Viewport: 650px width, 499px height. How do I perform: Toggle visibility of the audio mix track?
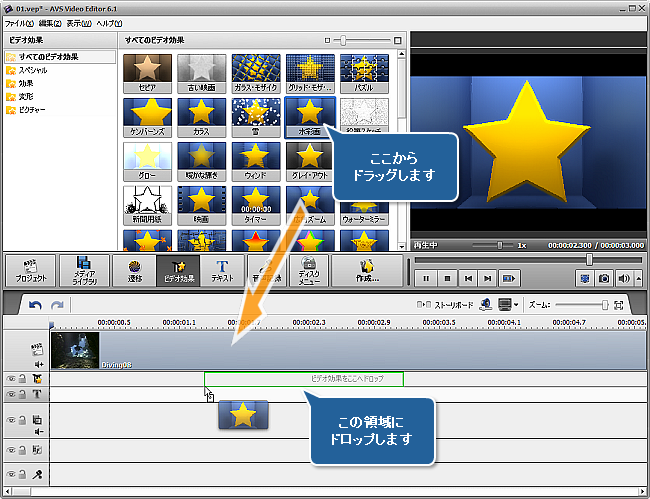11,450
